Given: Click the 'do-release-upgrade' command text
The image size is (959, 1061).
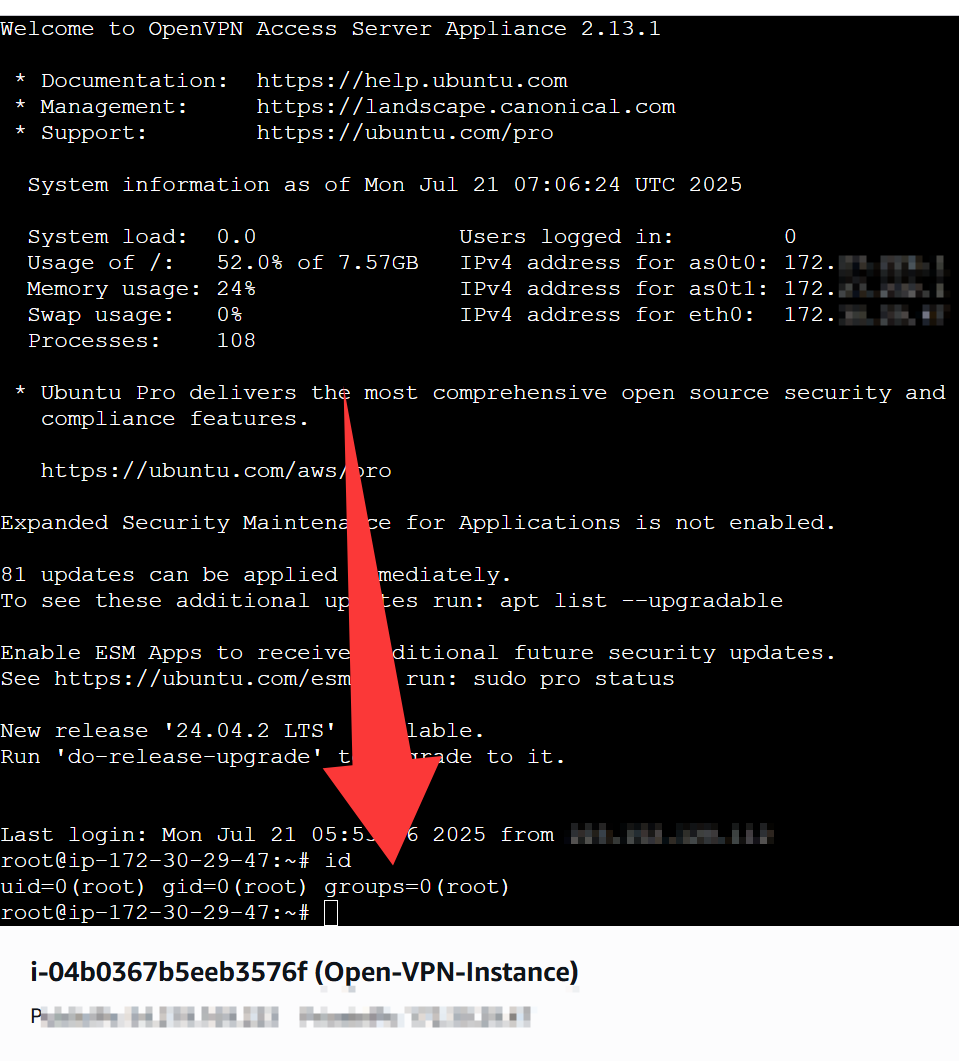Looking at the screenshot, I should tap(188, 757).
